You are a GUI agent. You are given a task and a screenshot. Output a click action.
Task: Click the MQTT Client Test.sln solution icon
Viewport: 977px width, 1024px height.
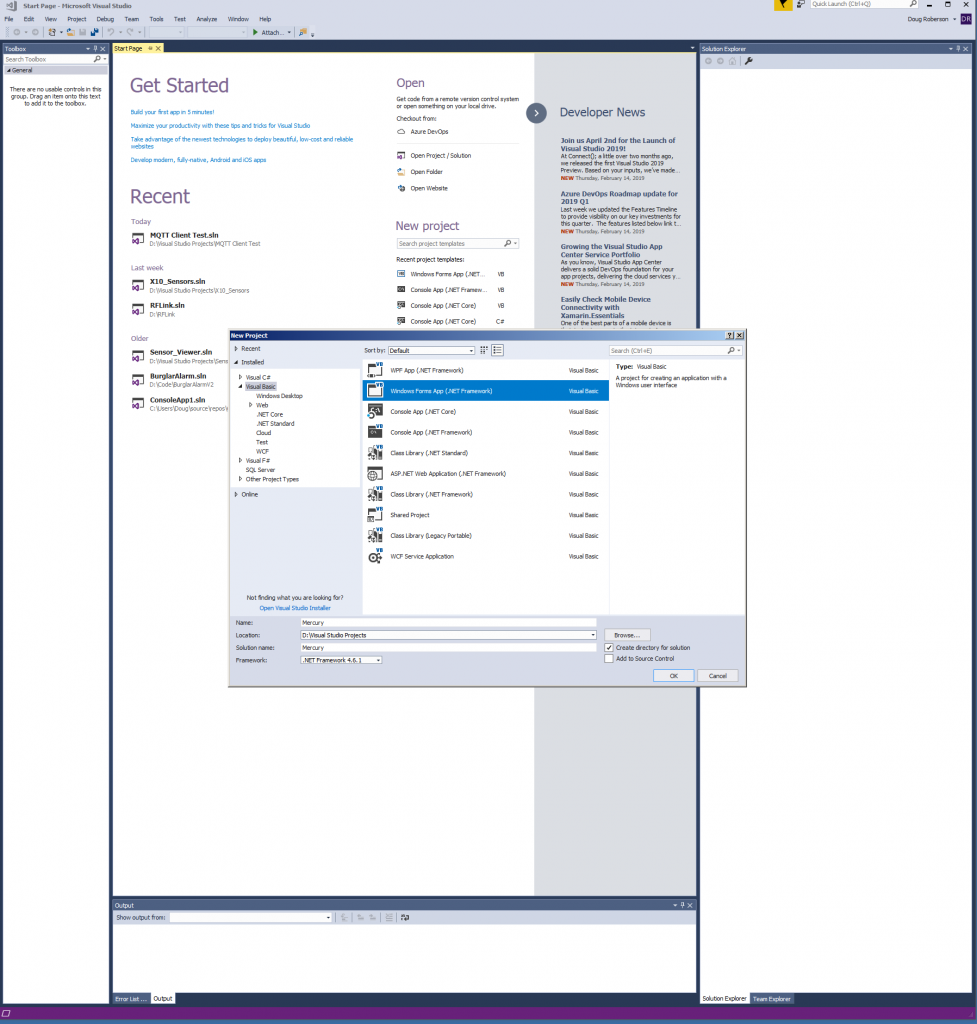[x=138, y=239]
